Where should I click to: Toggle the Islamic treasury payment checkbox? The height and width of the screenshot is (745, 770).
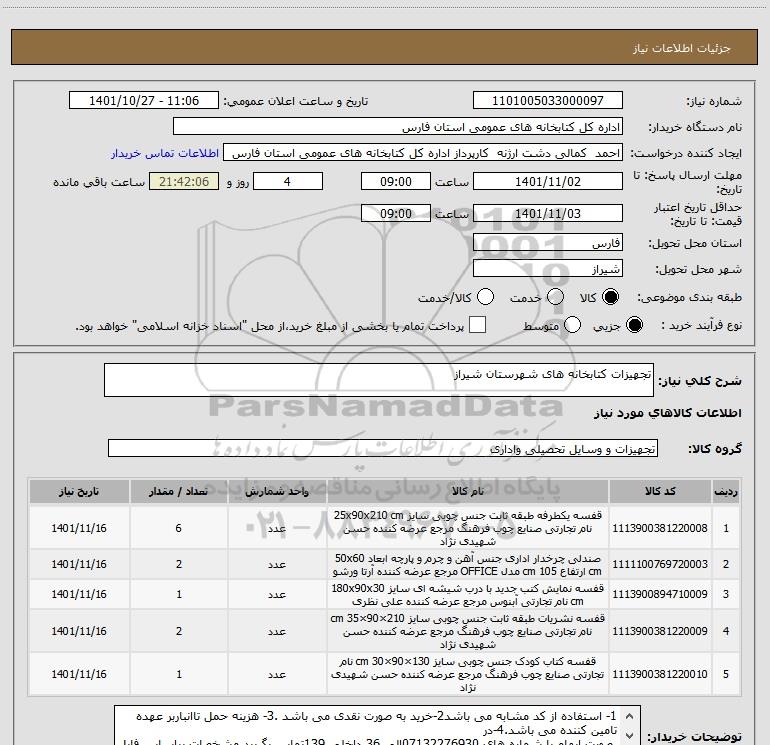tap(477, 325)
